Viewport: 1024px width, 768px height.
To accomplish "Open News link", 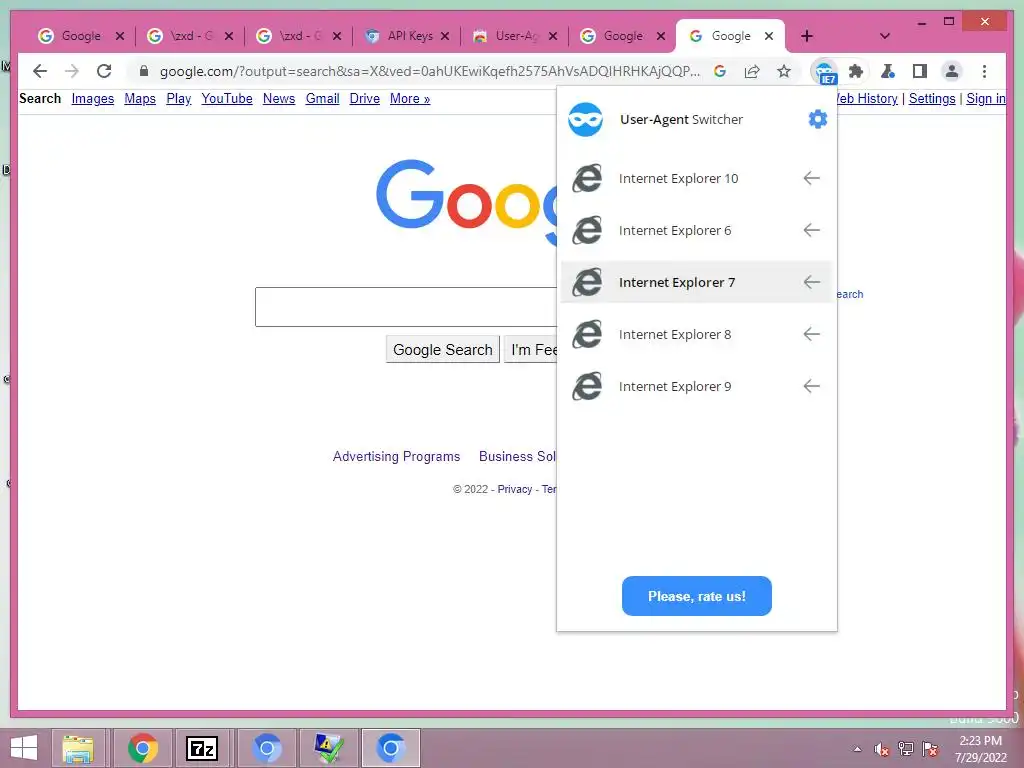I will [279, 99].
